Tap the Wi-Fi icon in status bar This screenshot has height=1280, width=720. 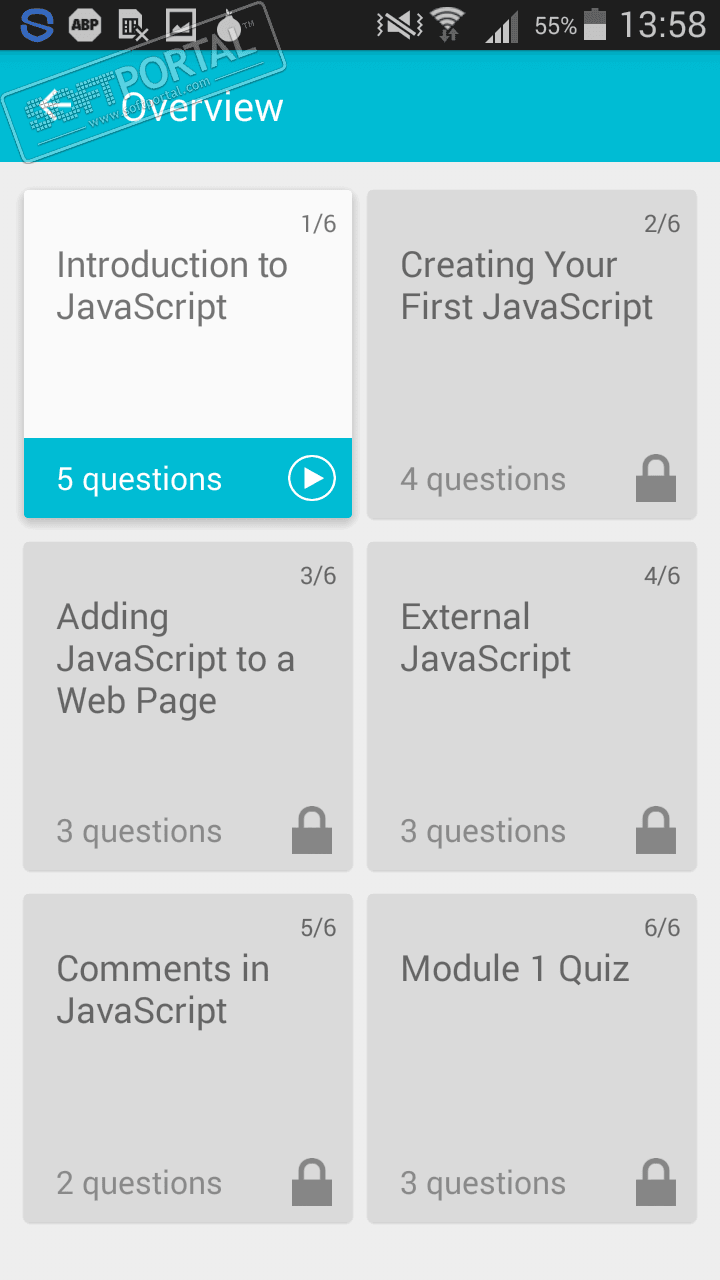[448, 24]
